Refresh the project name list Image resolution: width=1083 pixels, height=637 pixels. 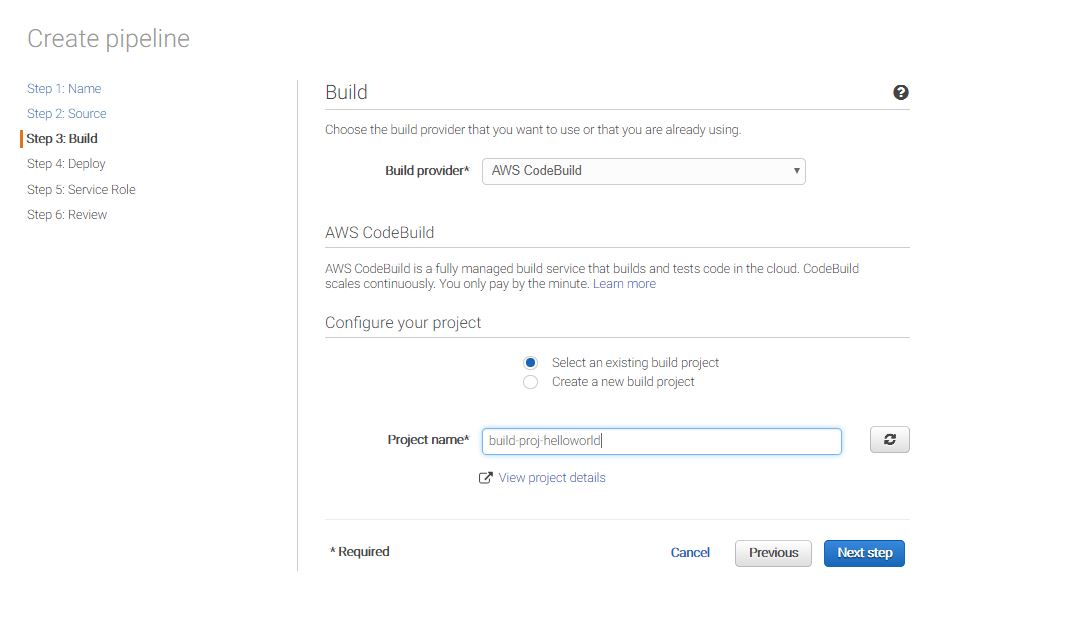point(889,440)
